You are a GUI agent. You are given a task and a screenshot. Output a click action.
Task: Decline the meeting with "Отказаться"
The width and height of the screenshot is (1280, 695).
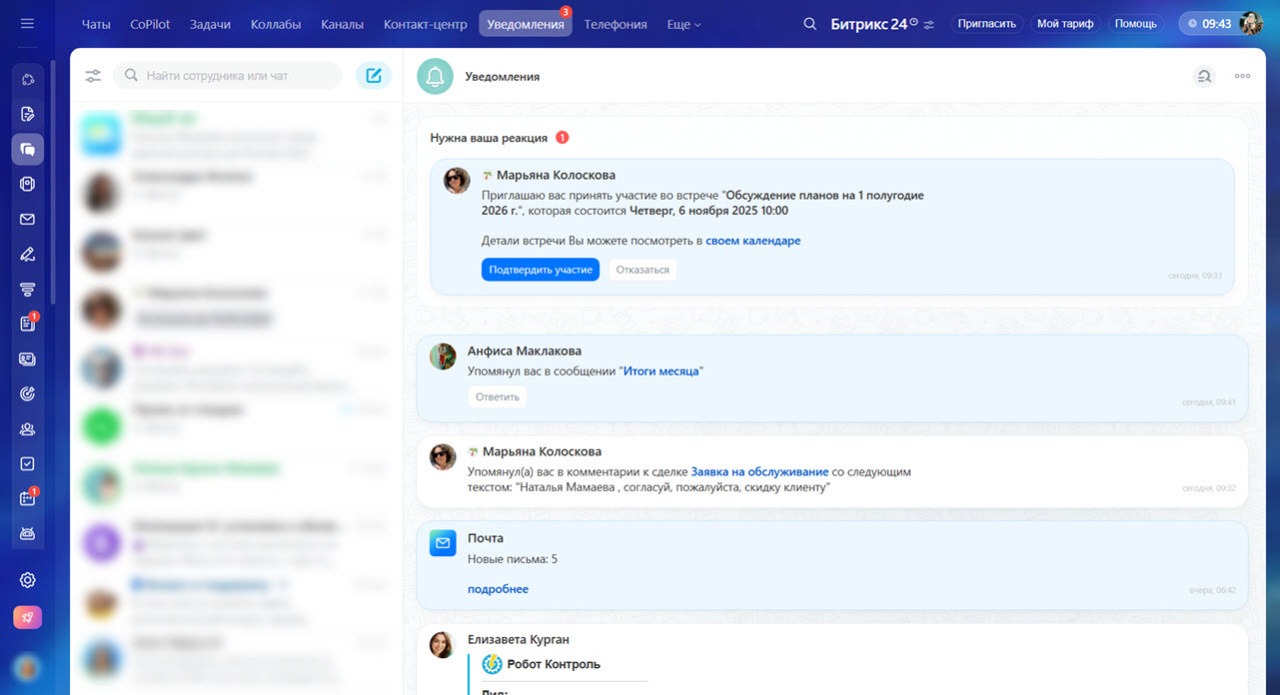(x=642, y=270)
